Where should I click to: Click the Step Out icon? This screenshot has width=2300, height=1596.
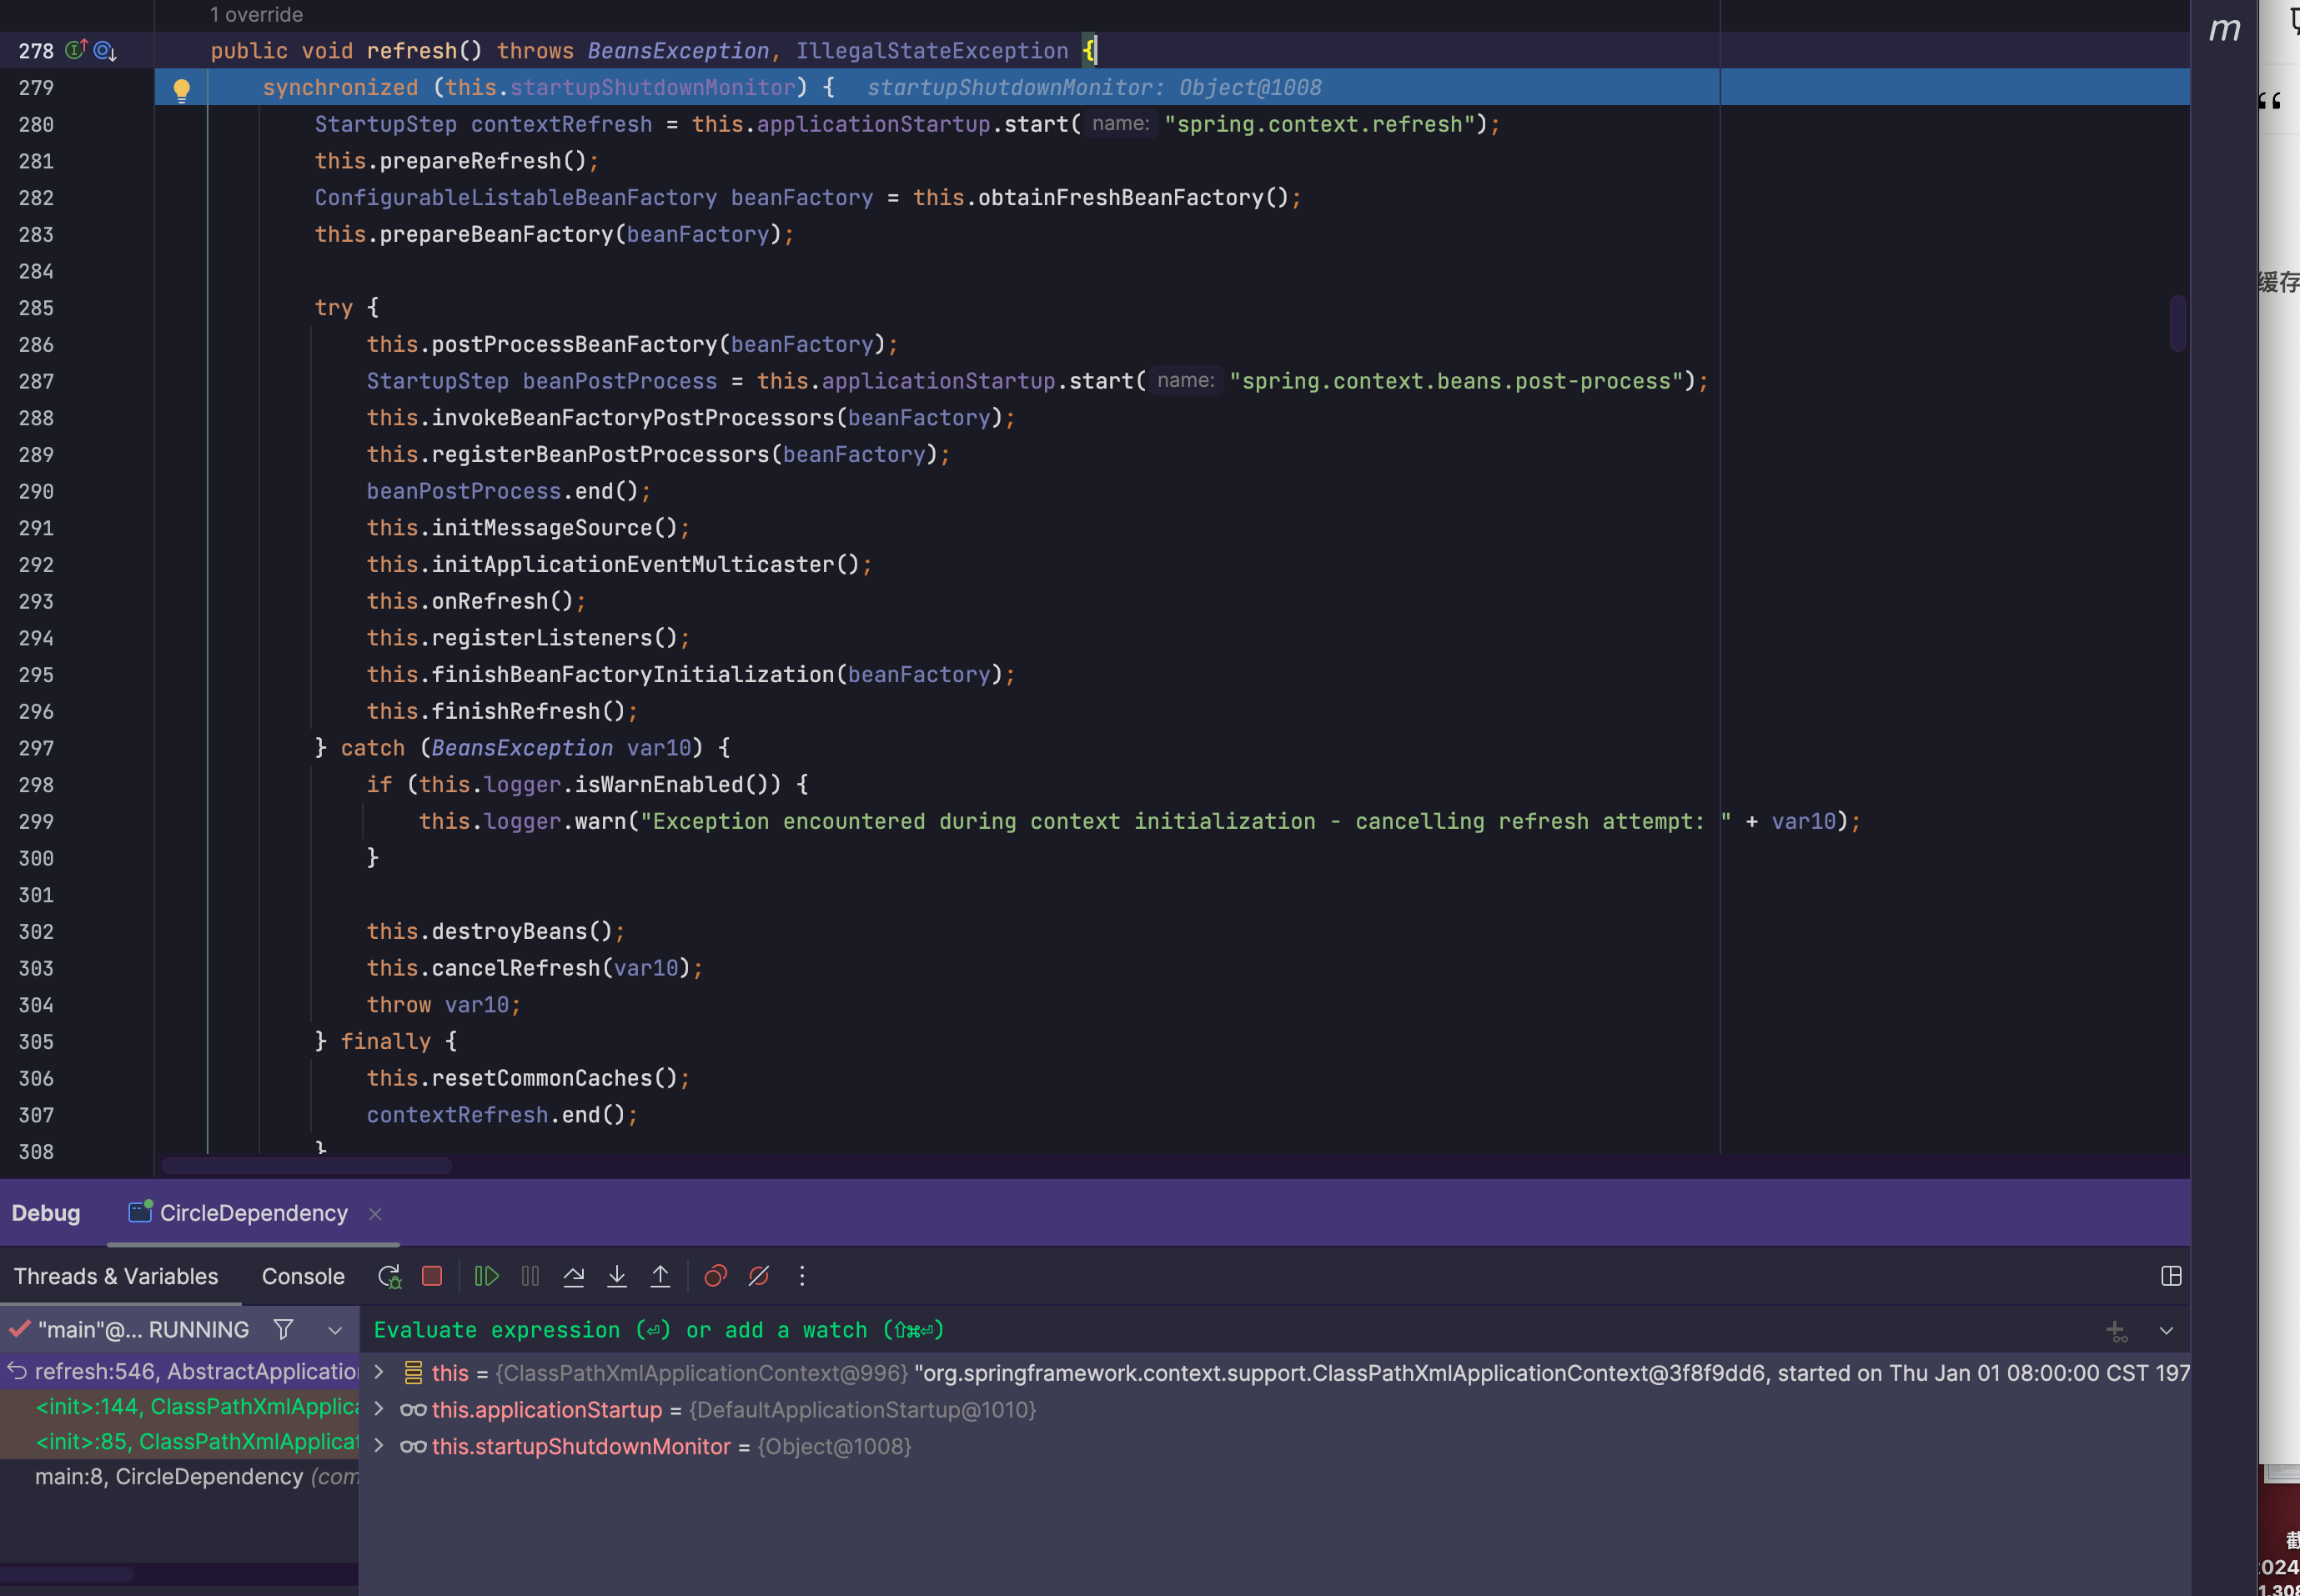tap(660, 1276)
